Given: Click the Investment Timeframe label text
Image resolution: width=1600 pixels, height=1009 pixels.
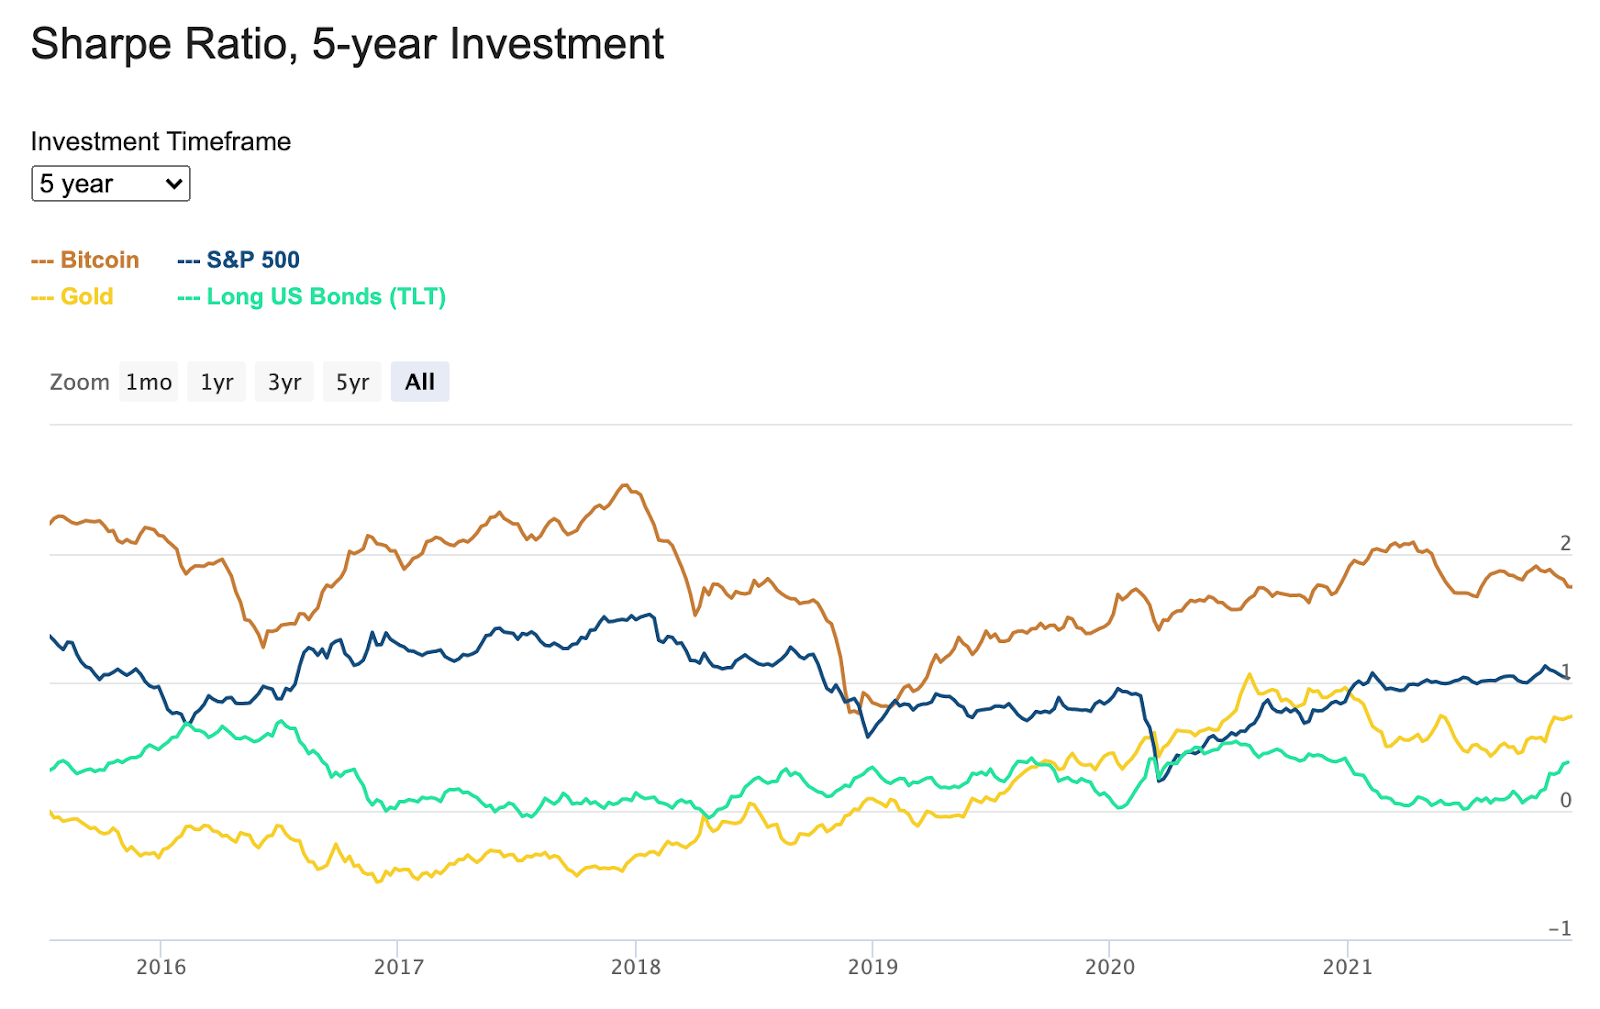Looking at the screenshot, I should pos(161,142).
